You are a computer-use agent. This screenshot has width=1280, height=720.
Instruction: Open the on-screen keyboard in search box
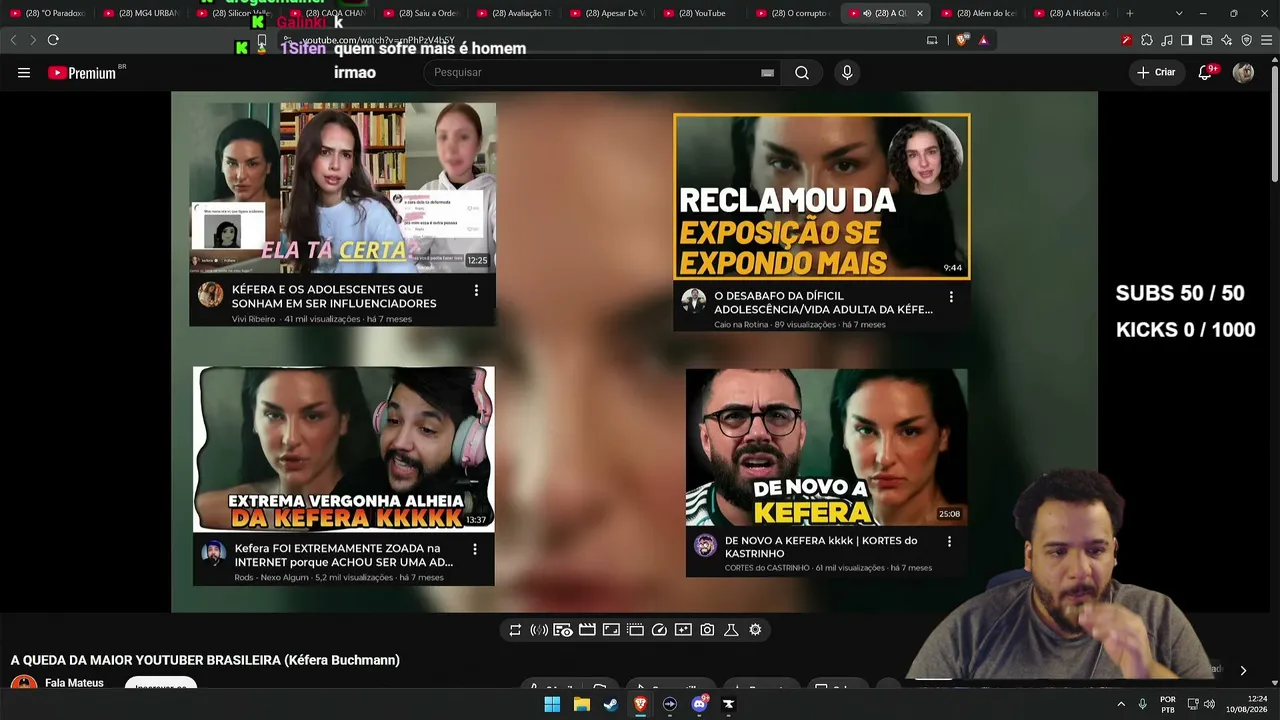tap(767, 72)
